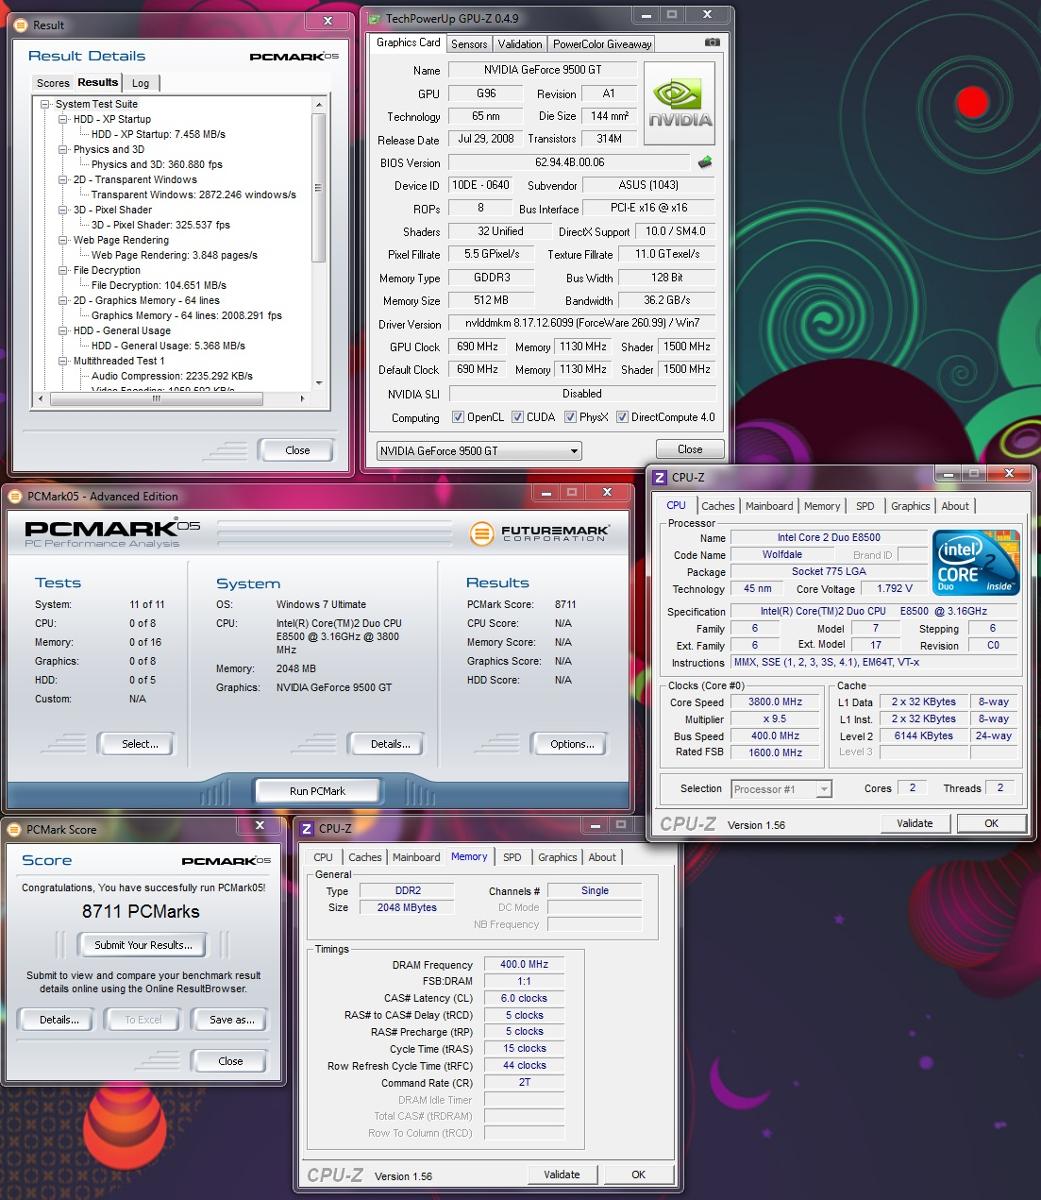Click the BIOS save chip icon in GPU-Z
This screenshot has height=1200, width=1041.
coord(704,162)
